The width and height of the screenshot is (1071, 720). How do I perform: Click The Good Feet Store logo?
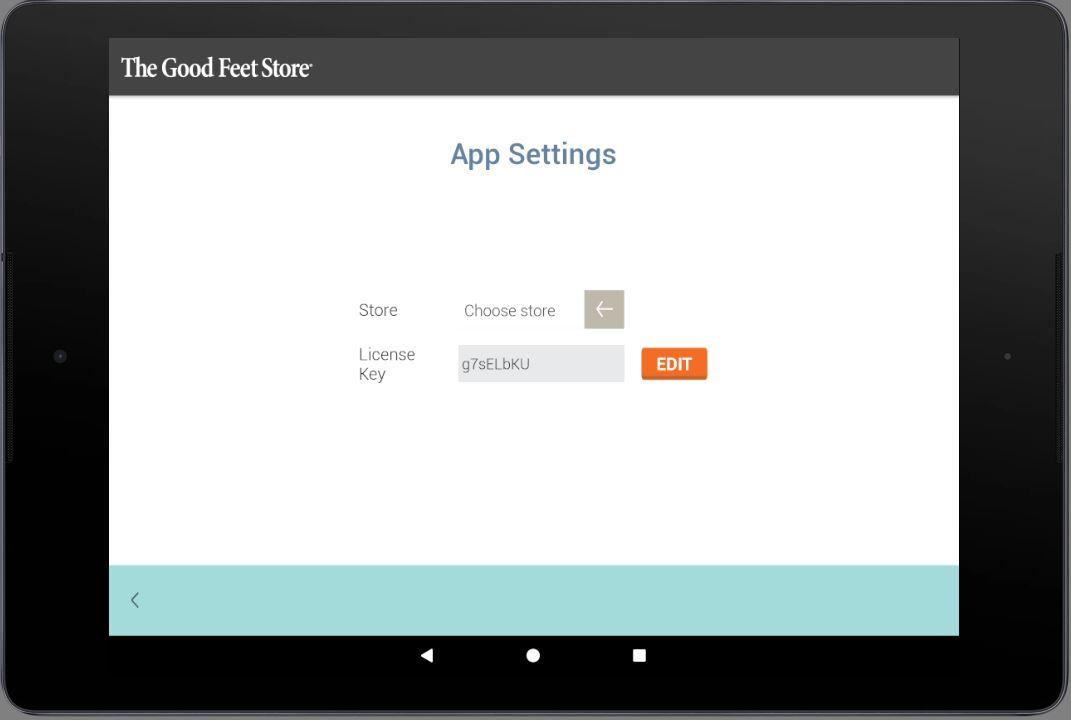217,68
